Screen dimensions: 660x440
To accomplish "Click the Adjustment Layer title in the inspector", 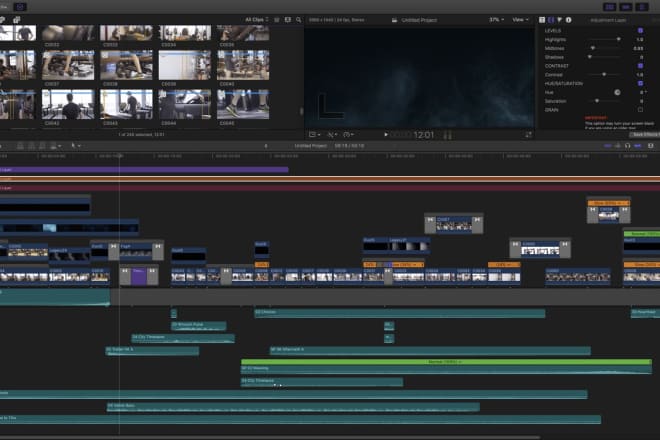I will coord(608,20).
